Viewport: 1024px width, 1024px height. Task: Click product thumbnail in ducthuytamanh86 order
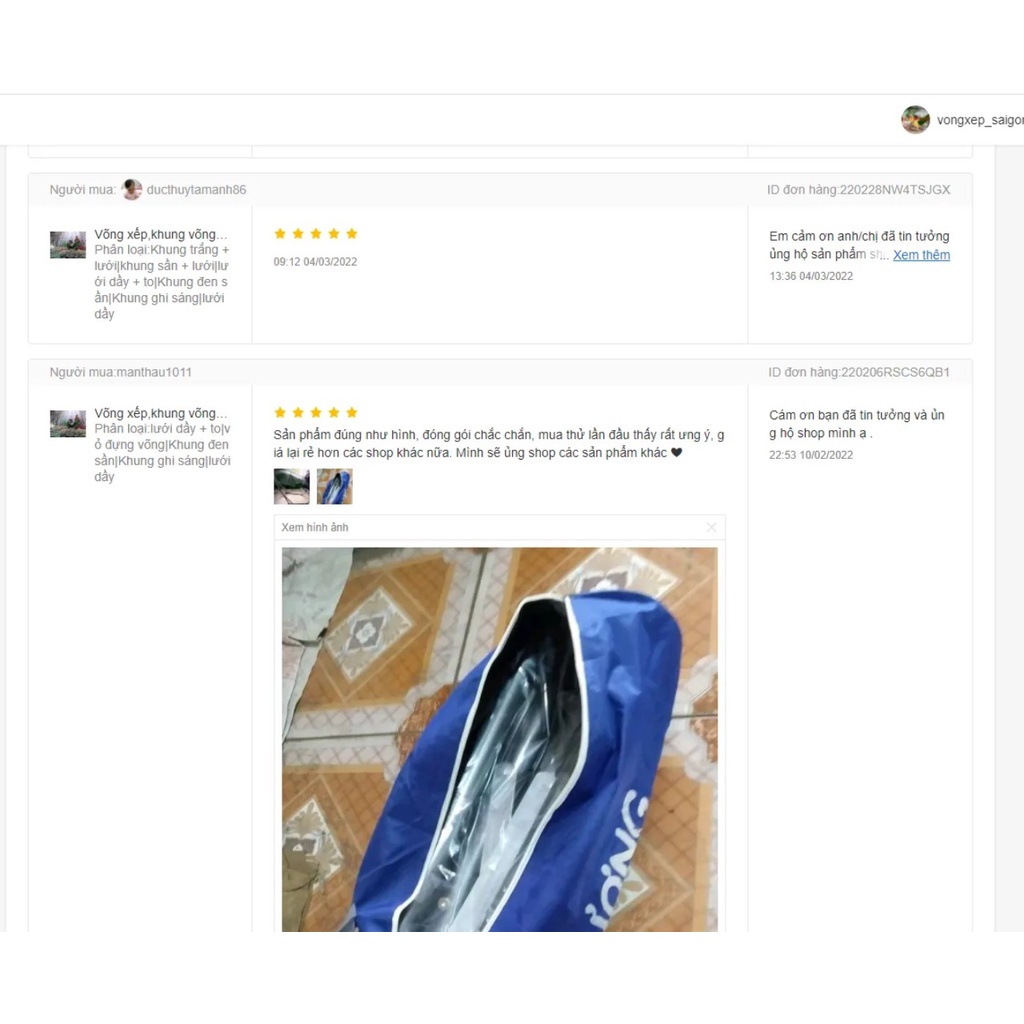click(68, 244)
